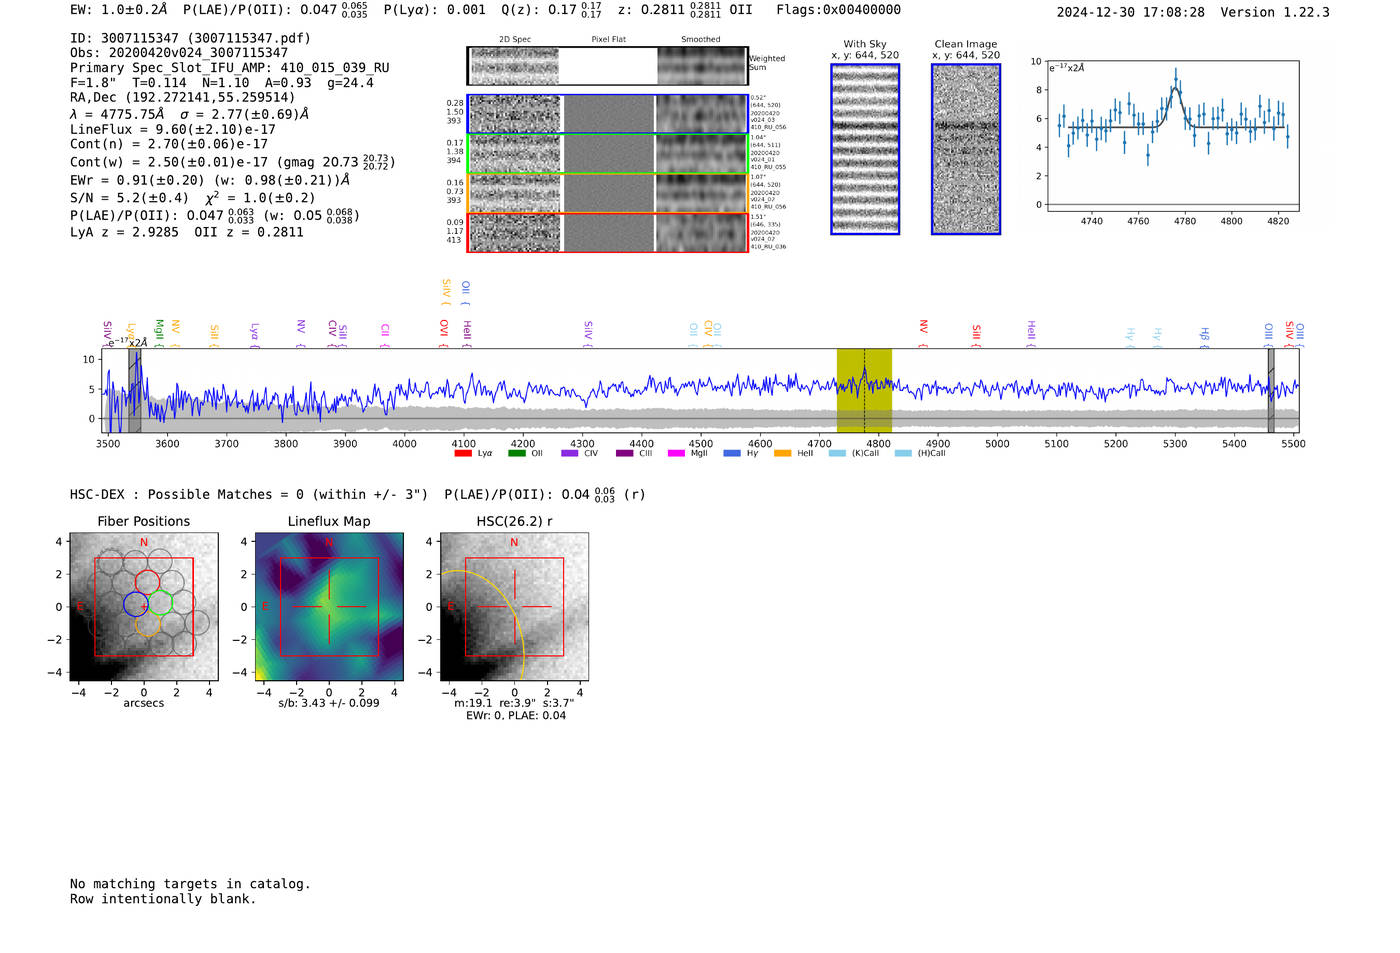This screenshot has width=1400, height=953.
Task: Click the ID 3007115347 text line
Action: 190,38
